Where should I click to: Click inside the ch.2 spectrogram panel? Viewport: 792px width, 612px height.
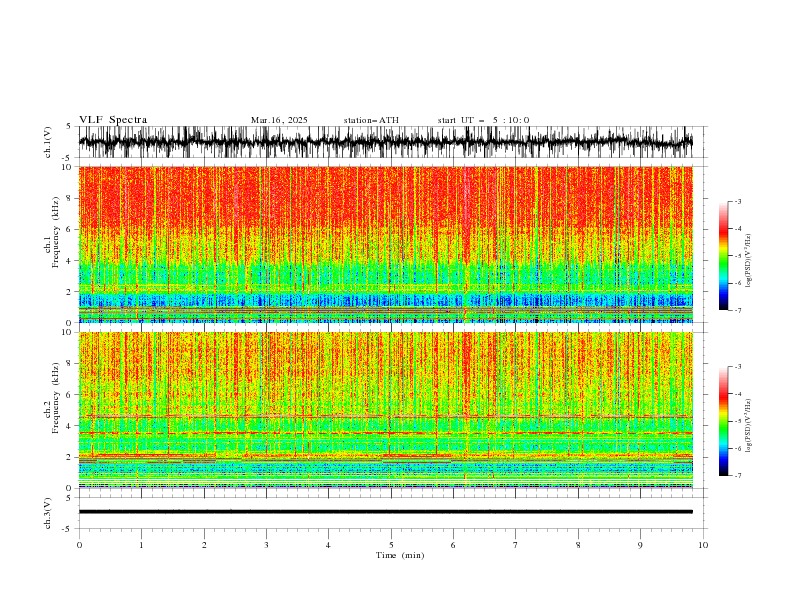386,410
